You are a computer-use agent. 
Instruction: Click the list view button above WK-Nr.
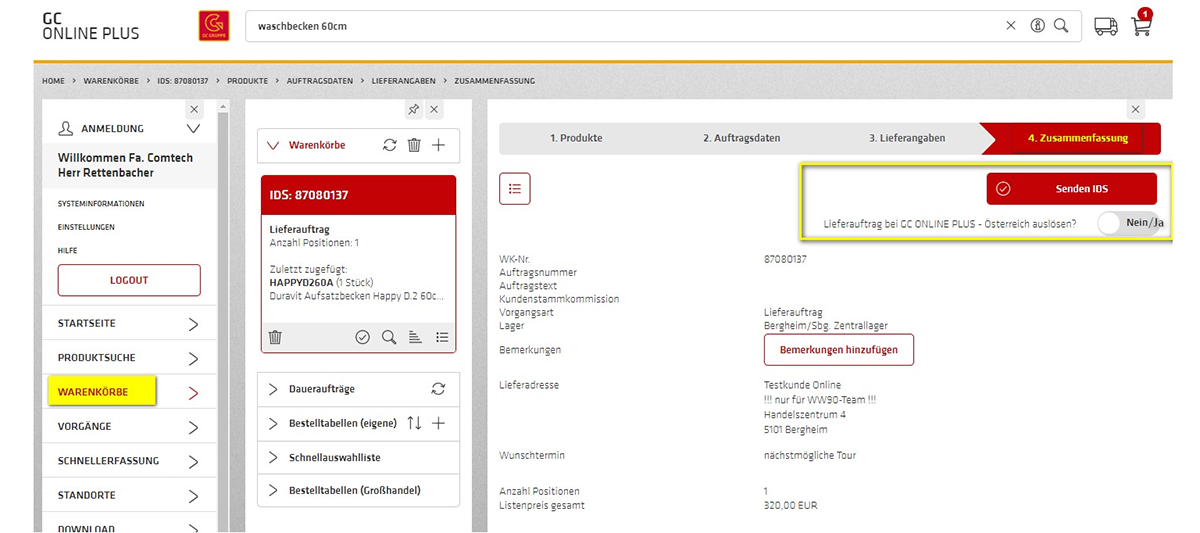tap(514, 188)
